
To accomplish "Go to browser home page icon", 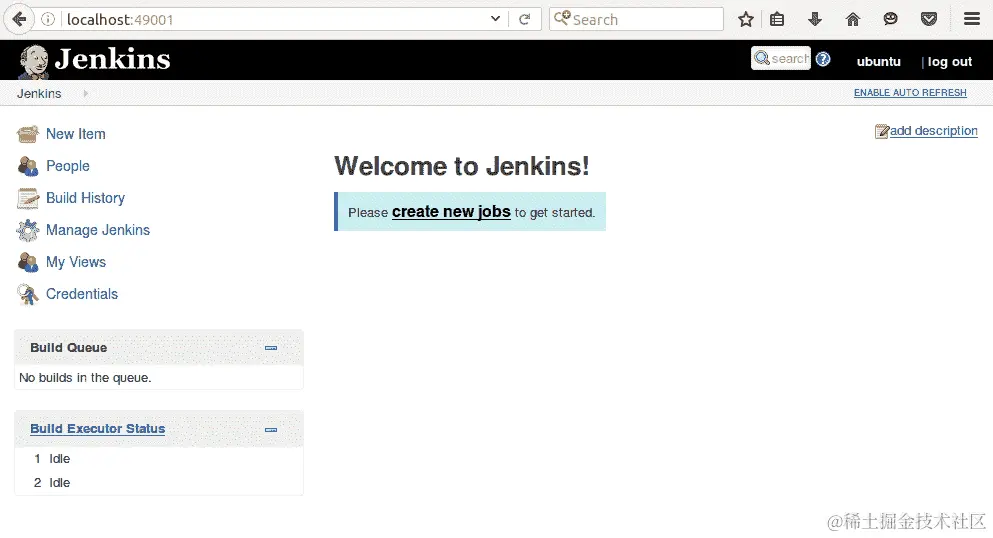I will pos(853,19).
